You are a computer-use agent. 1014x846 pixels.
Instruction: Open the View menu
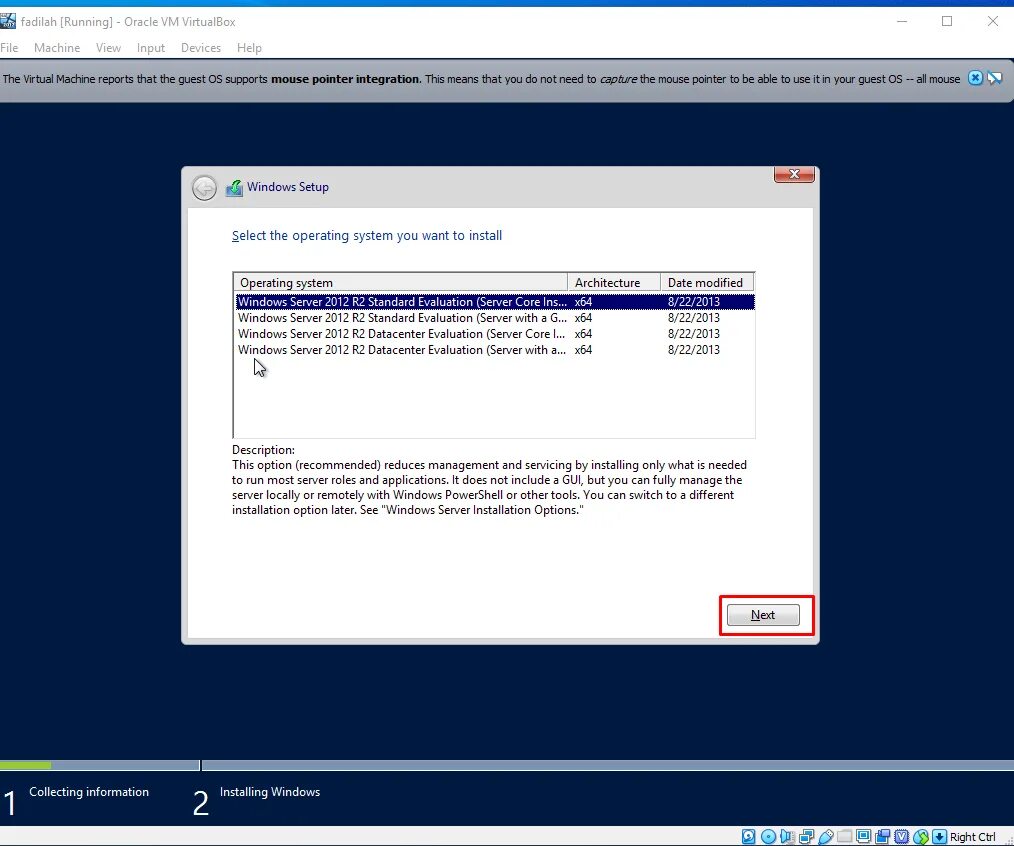[x=108, y=48]
